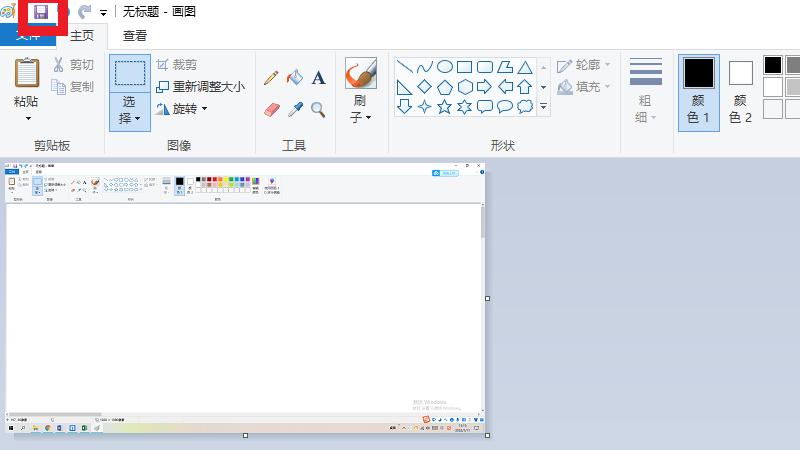Pick the black swatch in color palette

(x=773, y=65)
